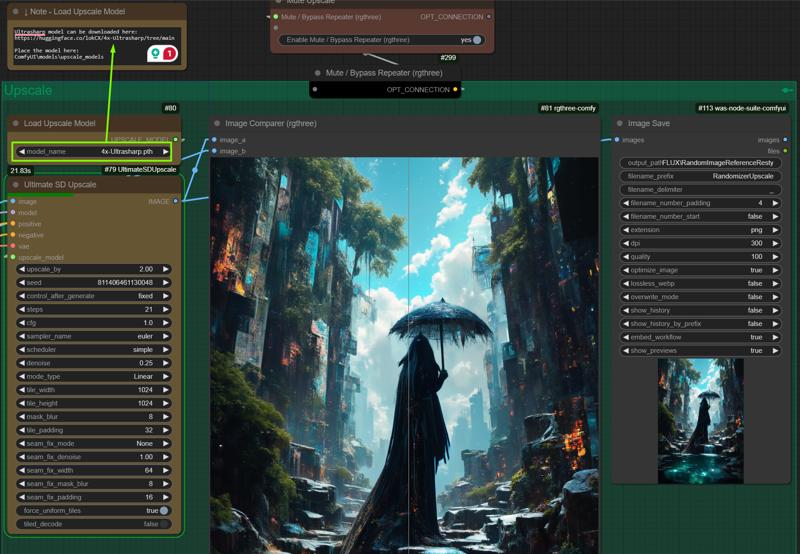Click the negative input socket
This screenshot has width=800, height=554.
click(13, 235)
